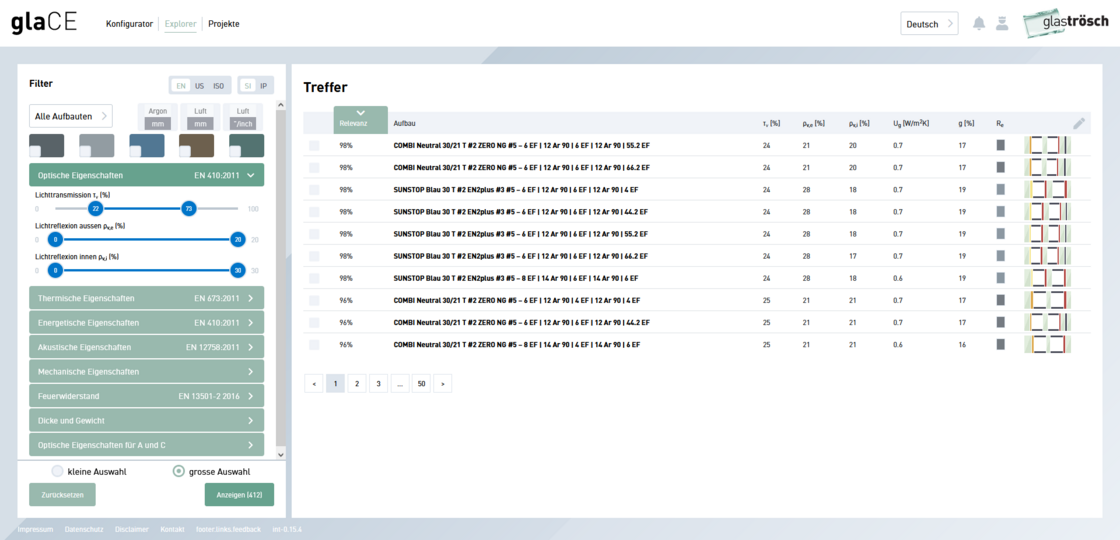
Task: Expand the Thermische Eigenschaften section
Action: click(x=146, y=298)
